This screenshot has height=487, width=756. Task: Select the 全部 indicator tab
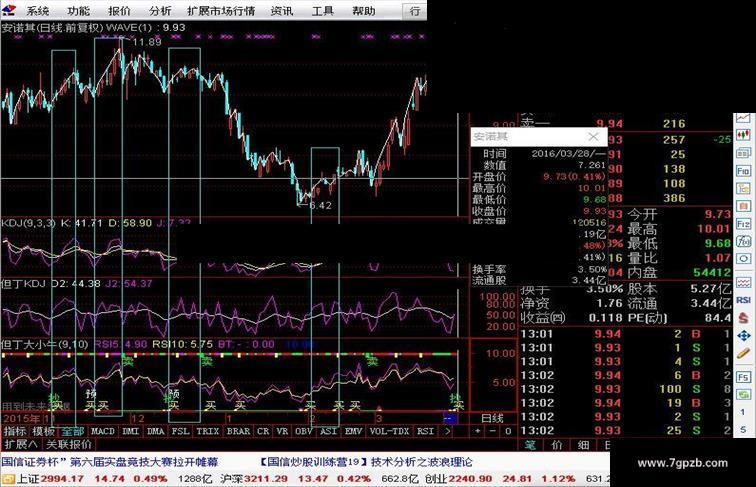73,431
